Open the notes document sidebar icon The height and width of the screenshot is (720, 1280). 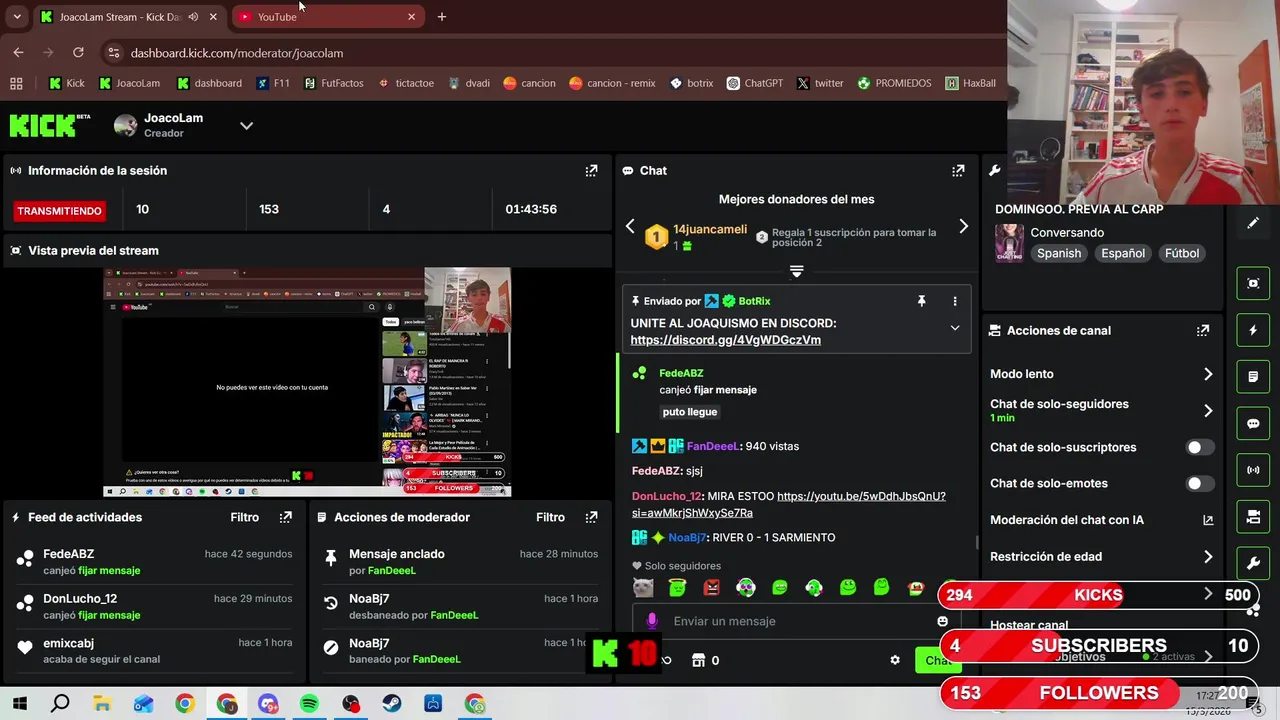[1253, 377]
